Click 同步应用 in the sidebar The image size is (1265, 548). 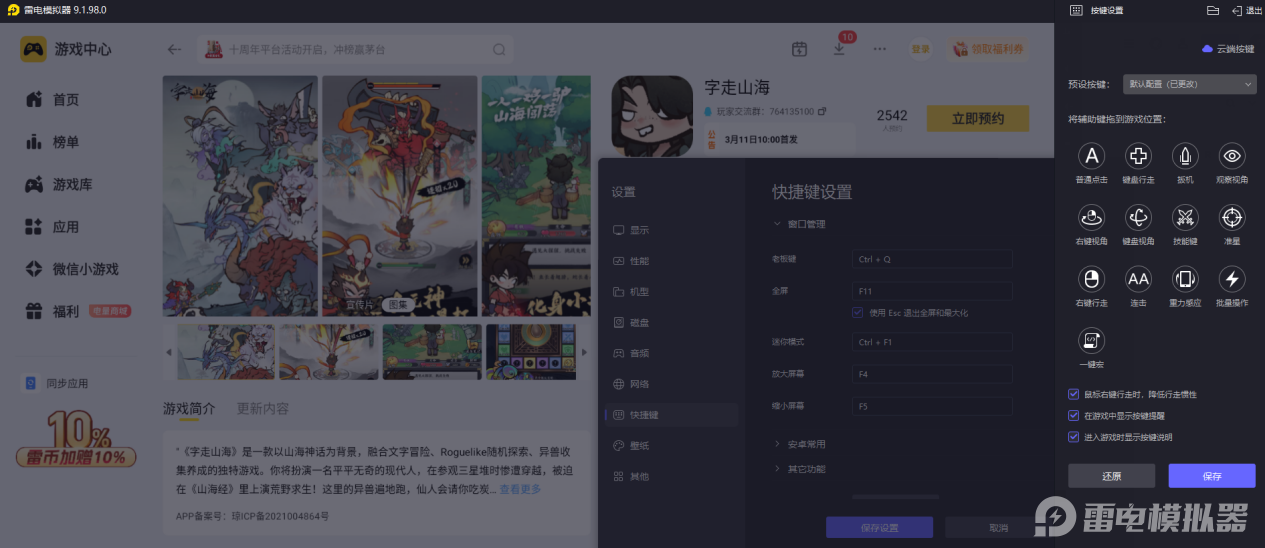57,383
